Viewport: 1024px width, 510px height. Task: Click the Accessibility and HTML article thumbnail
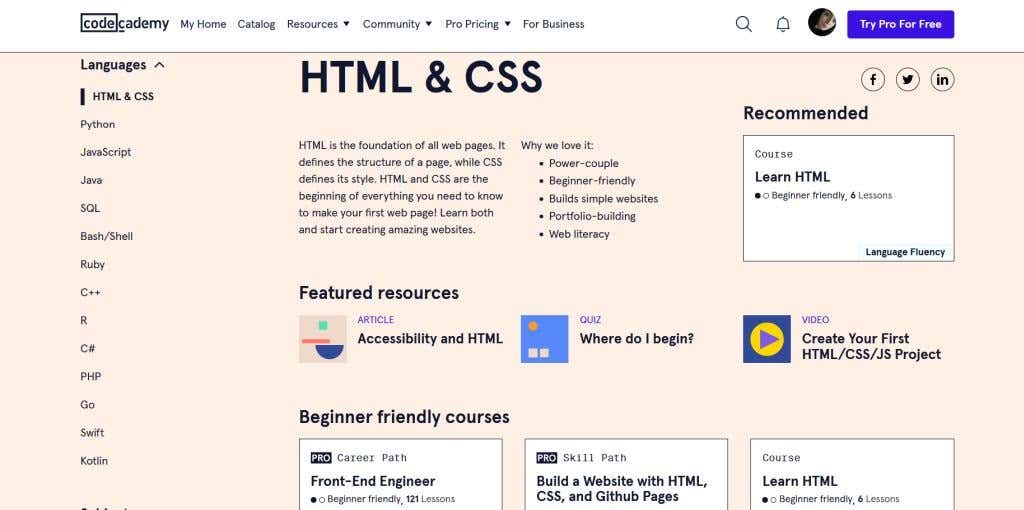pos(323,339)
